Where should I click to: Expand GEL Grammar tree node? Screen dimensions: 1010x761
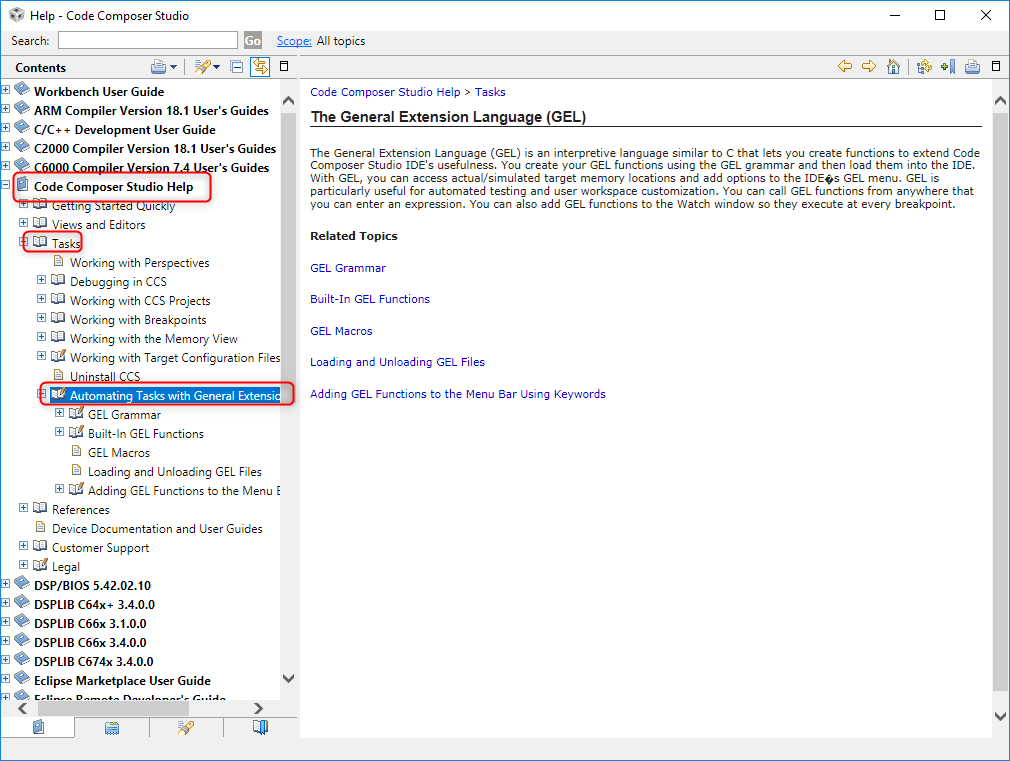tap(59, 412)
